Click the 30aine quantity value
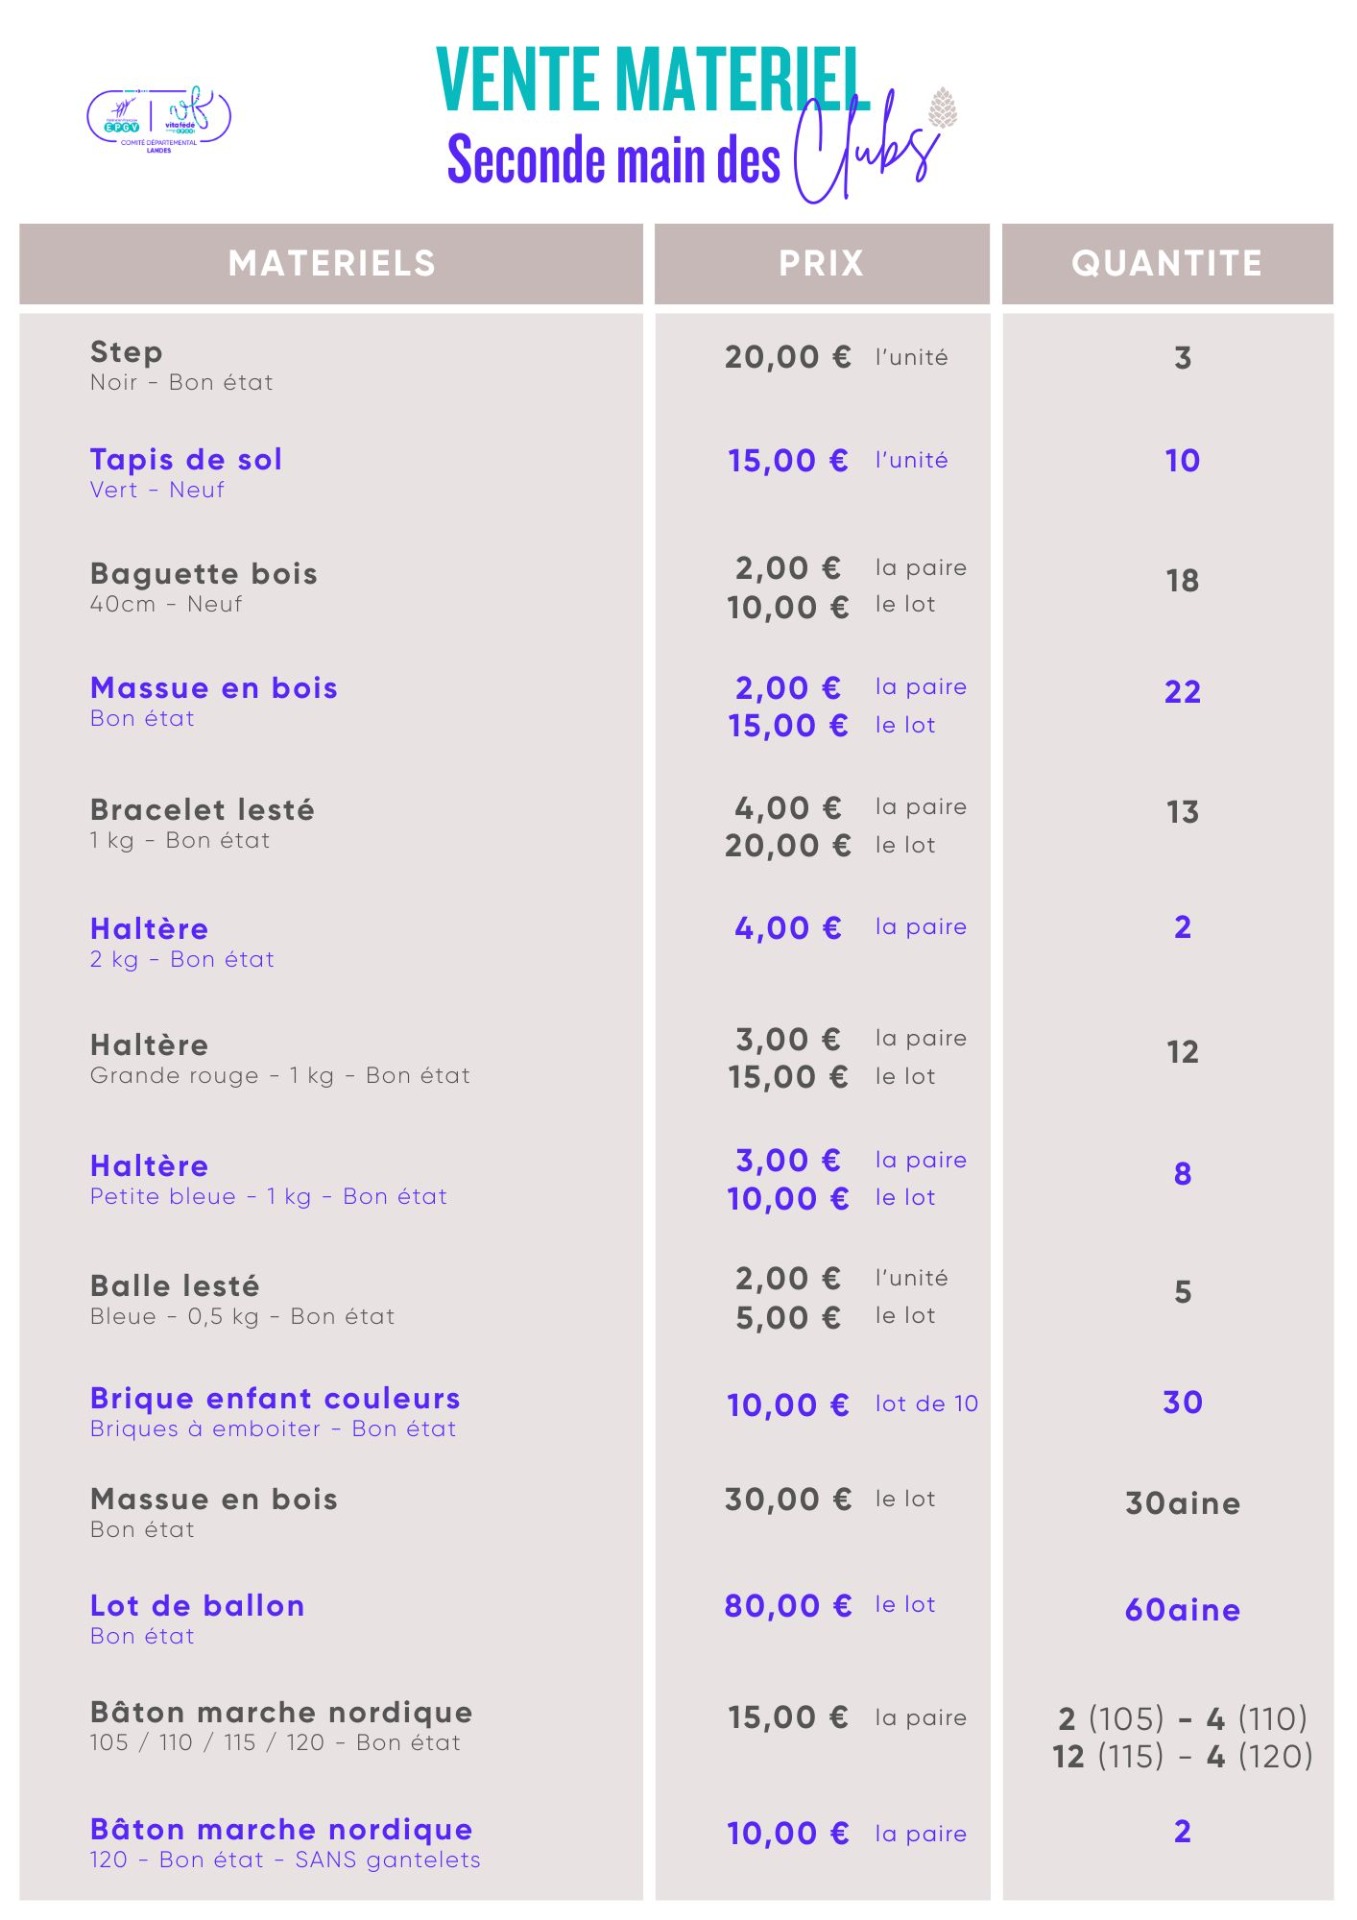1357x1920 pixels. (x=1182, y=1503)
